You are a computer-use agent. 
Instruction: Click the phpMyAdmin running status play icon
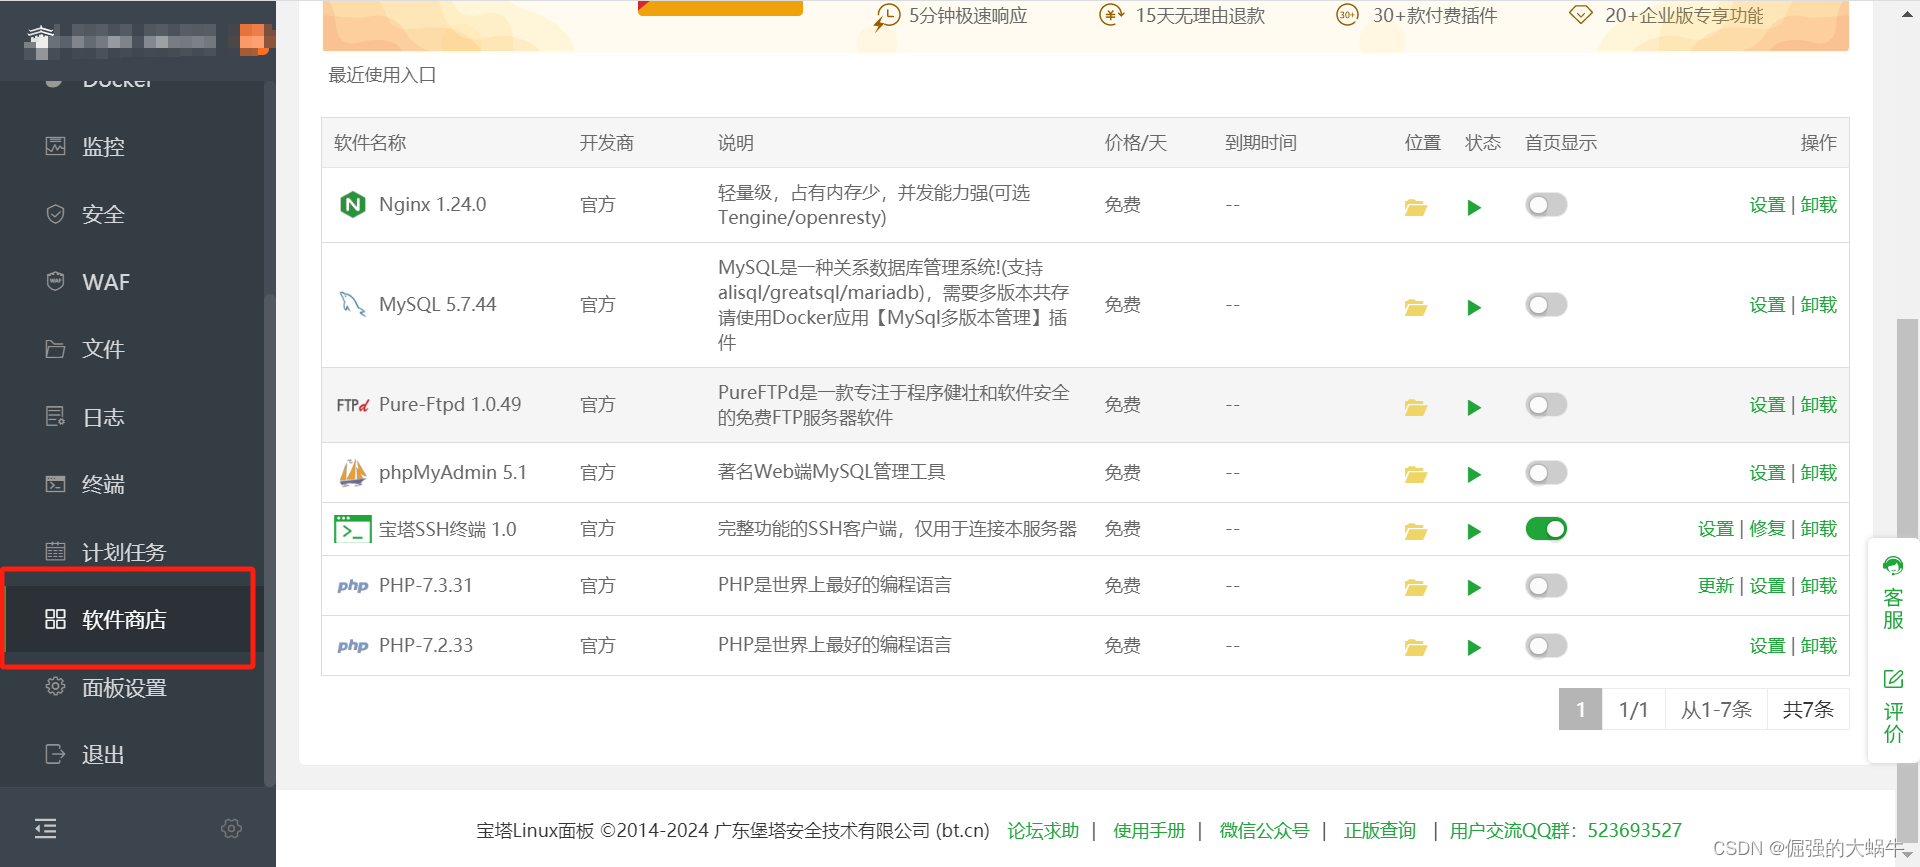pos(1474,474)
